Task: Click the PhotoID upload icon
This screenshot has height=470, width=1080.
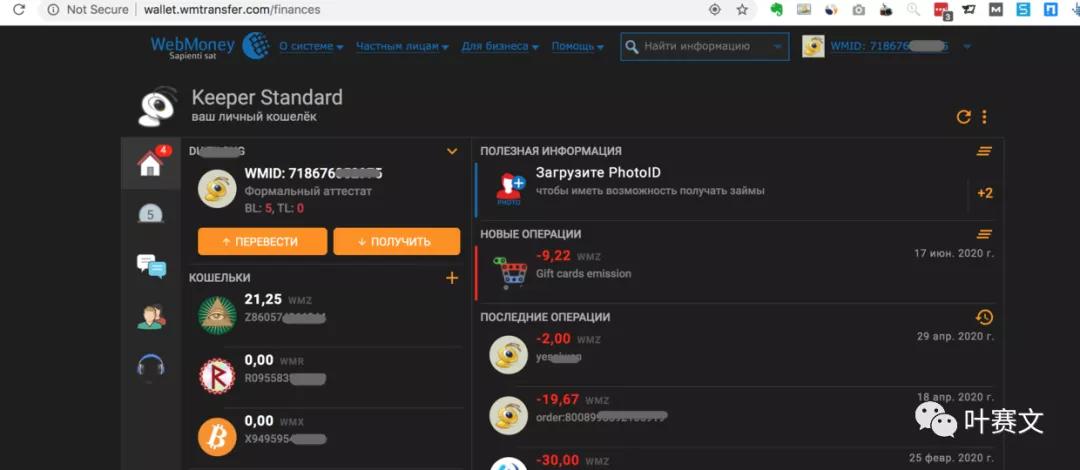Action: [x=510, y=190]
